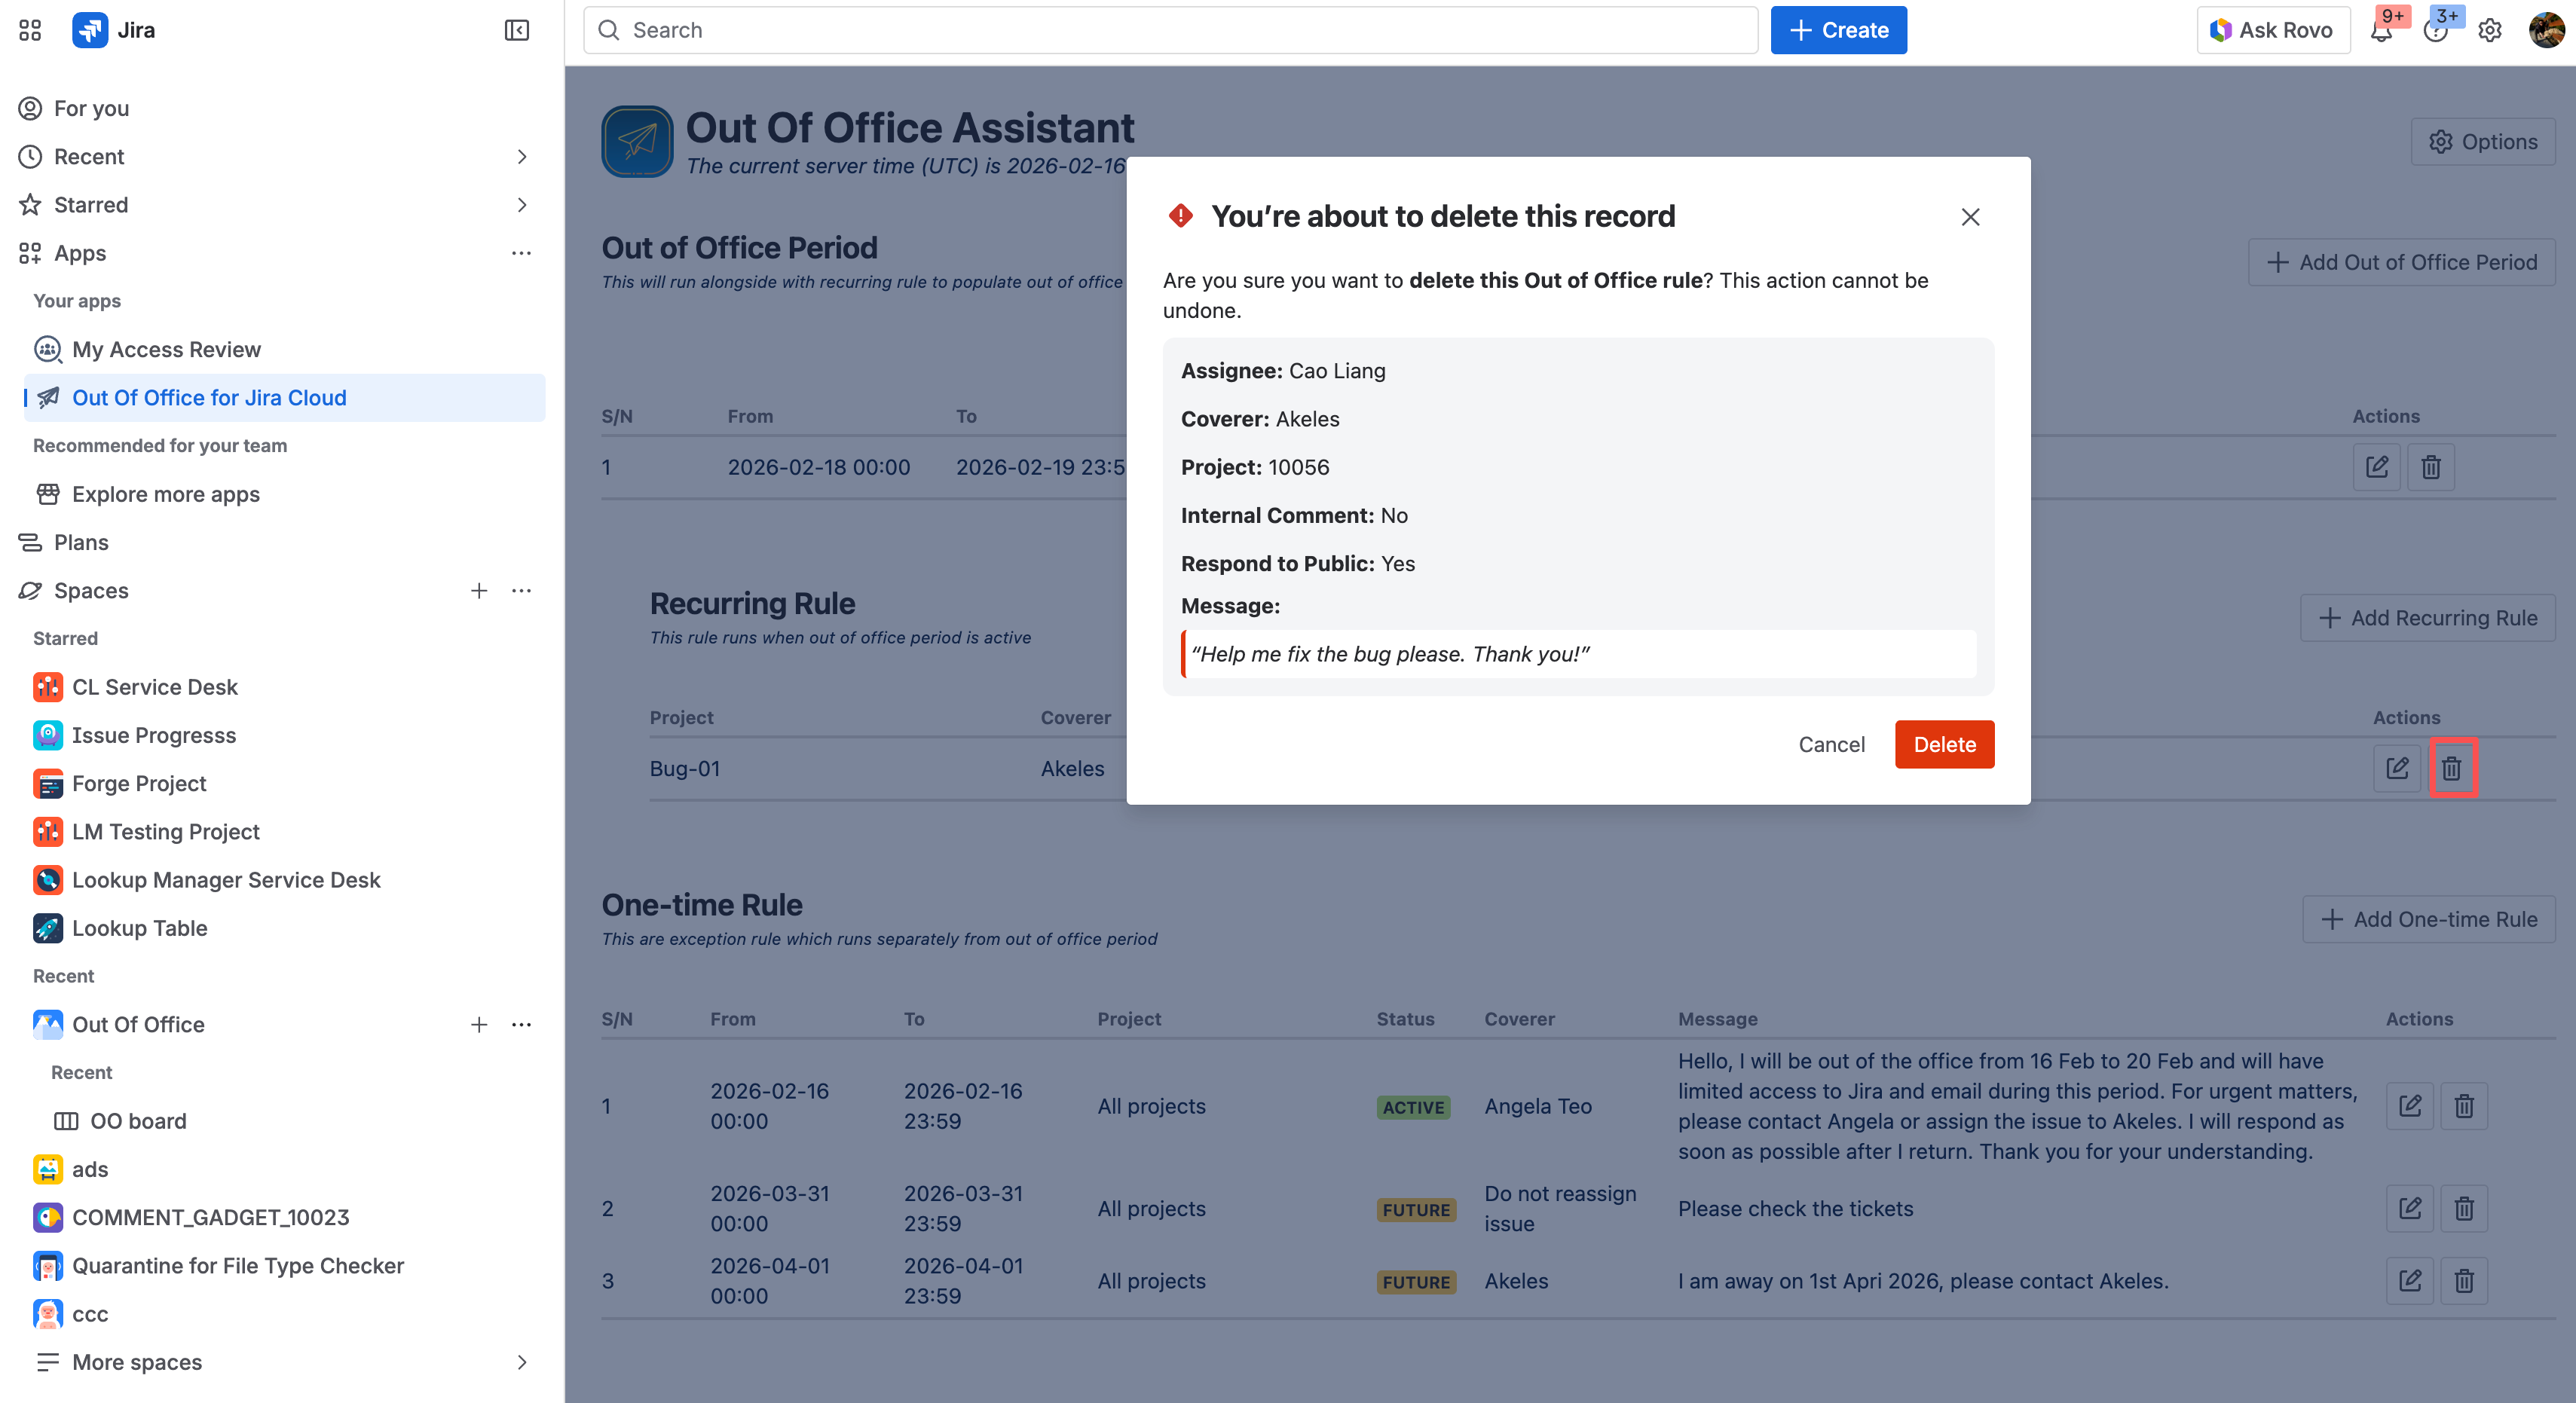Expand More spaces chevron
This screenshot has width=2576, height=1403.
(x=521, y=1362)
